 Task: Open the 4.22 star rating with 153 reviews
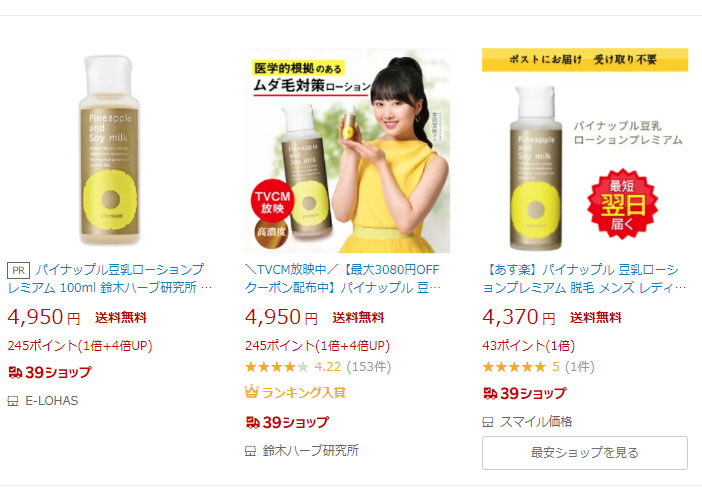pyautogui.click(x=318, y=367)
